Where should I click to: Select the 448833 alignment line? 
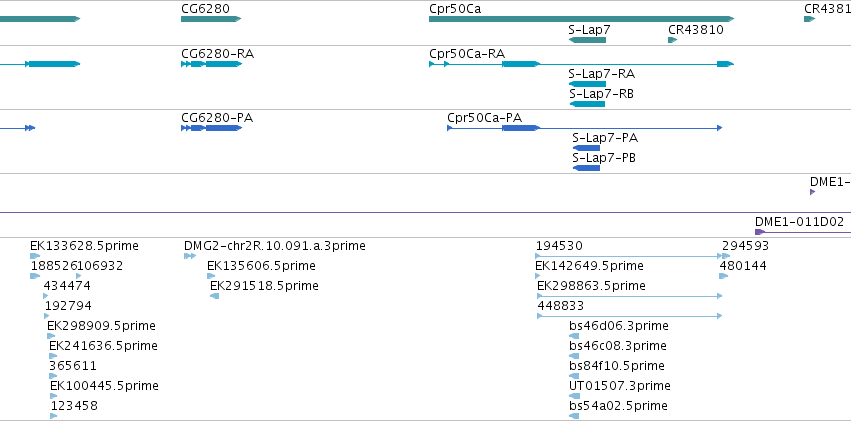point(630,316)
